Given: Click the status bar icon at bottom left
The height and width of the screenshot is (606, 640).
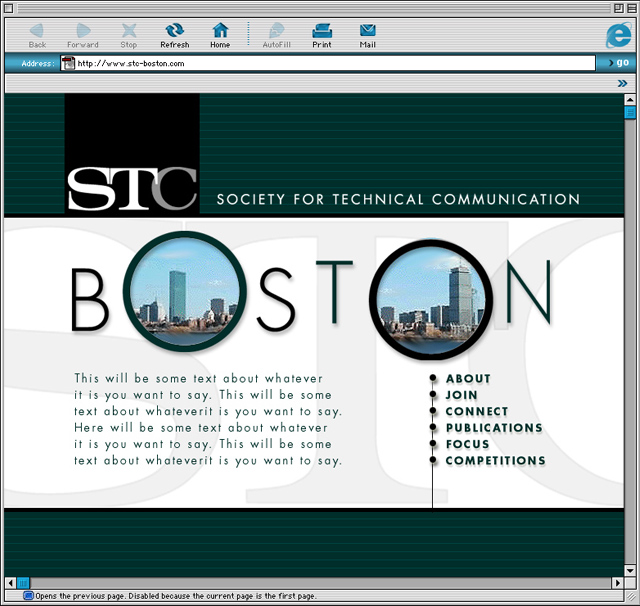Looking at the screenshot, I should coord(28,596).
